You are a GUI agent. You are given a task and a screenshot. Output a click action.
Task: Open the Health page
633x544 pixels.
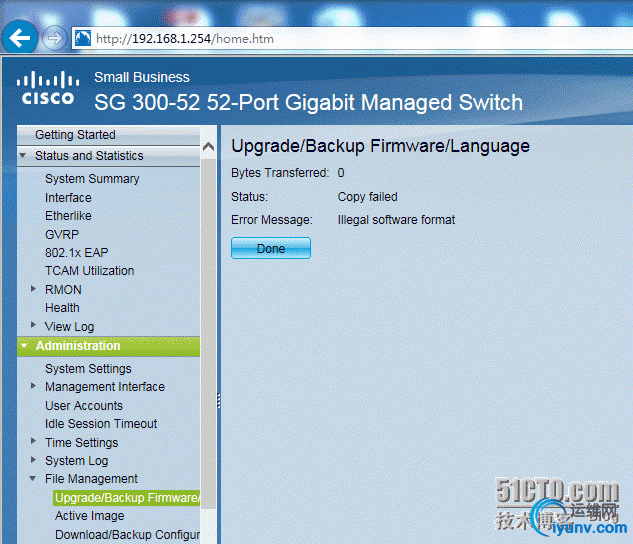pyautogui.click(x=62, y=308)
